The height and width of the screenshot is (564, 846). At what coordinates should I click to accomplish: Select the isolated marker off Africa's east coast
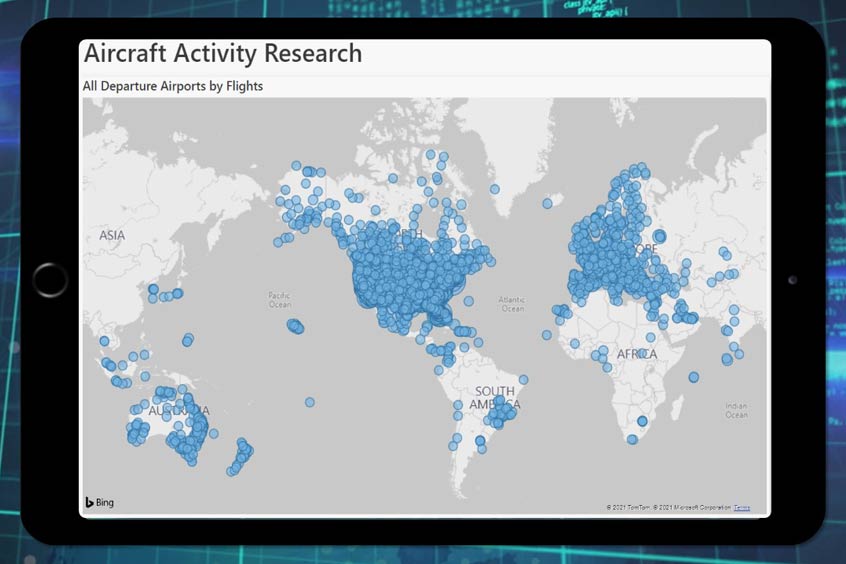(x=694, y=377)
